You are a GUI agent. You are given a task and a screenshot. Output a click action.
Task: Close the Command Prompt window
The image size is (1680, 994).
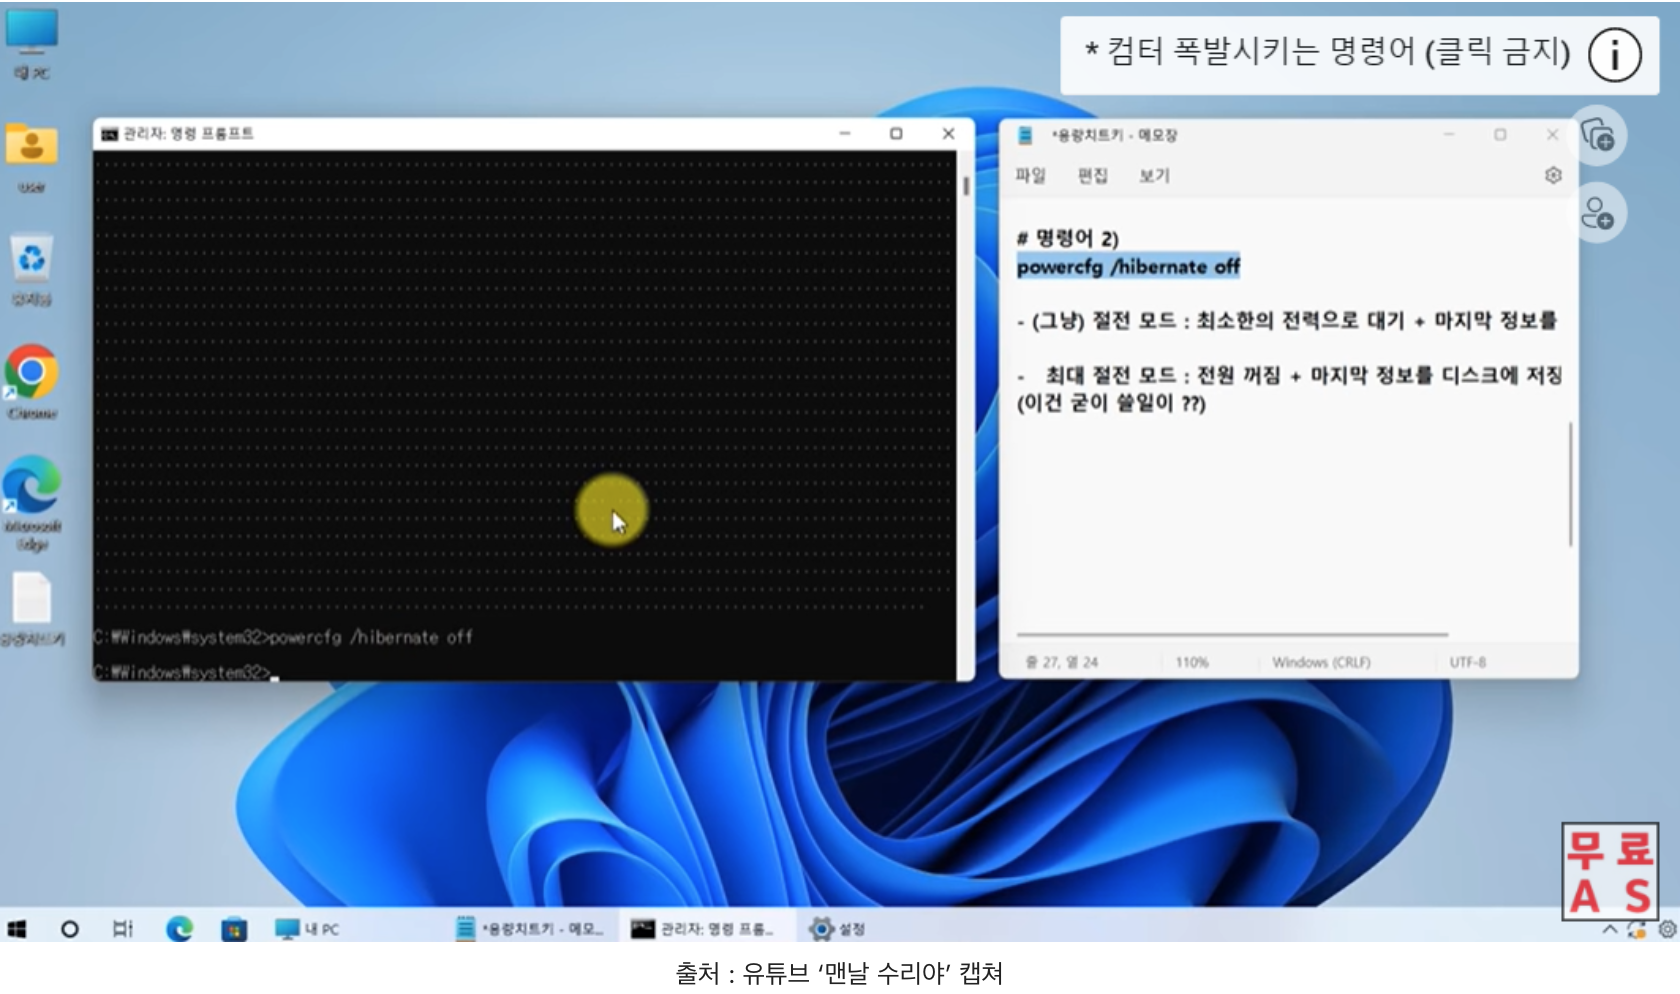coord(948,133)
